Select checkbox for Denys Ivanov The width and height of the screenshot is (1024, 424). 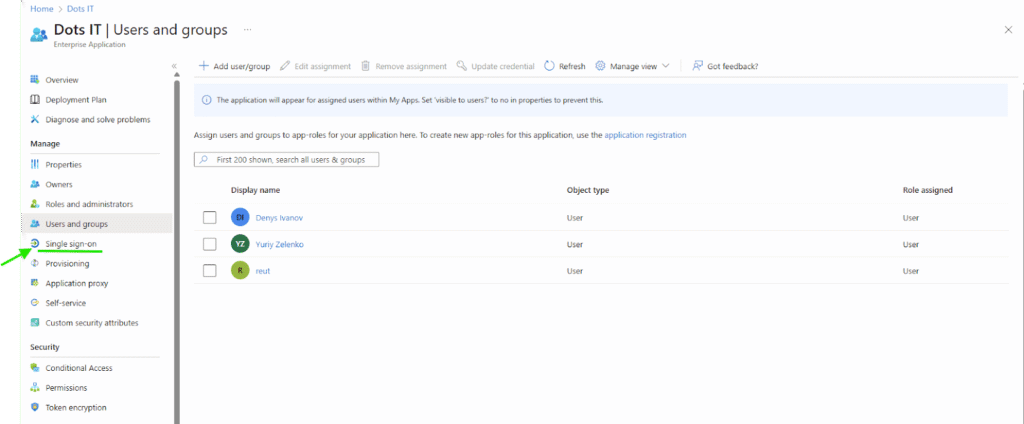click(209, 217)
